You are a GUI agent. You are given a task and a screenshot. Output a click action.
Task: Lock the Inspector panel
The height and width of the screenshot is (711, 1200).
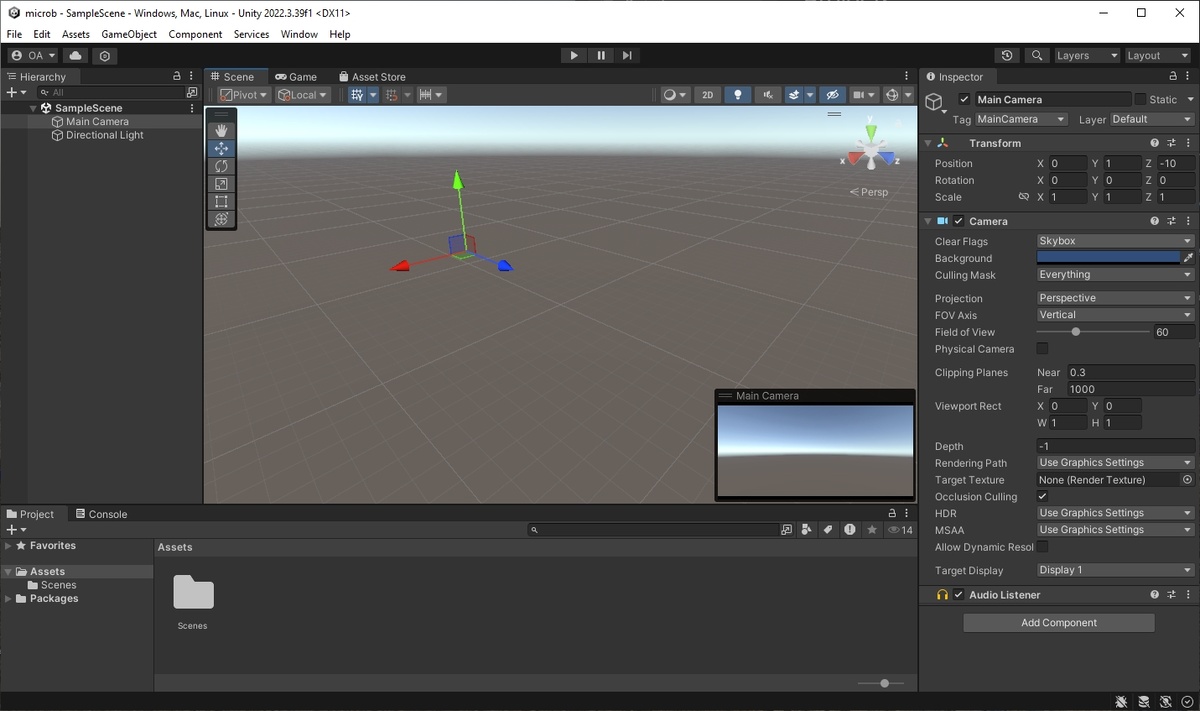[x=1173, y=77]
